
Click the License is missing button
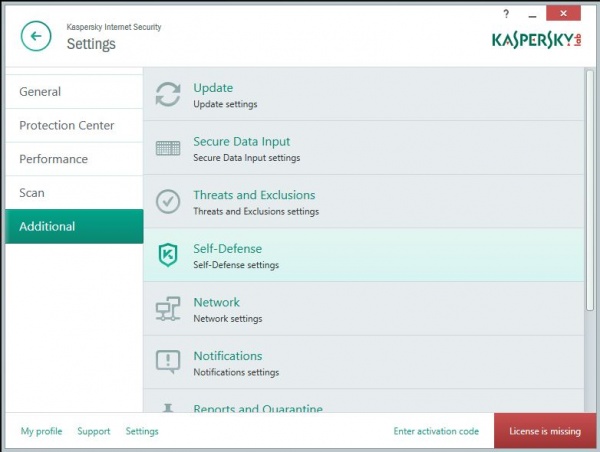click(x=545, y=431)
